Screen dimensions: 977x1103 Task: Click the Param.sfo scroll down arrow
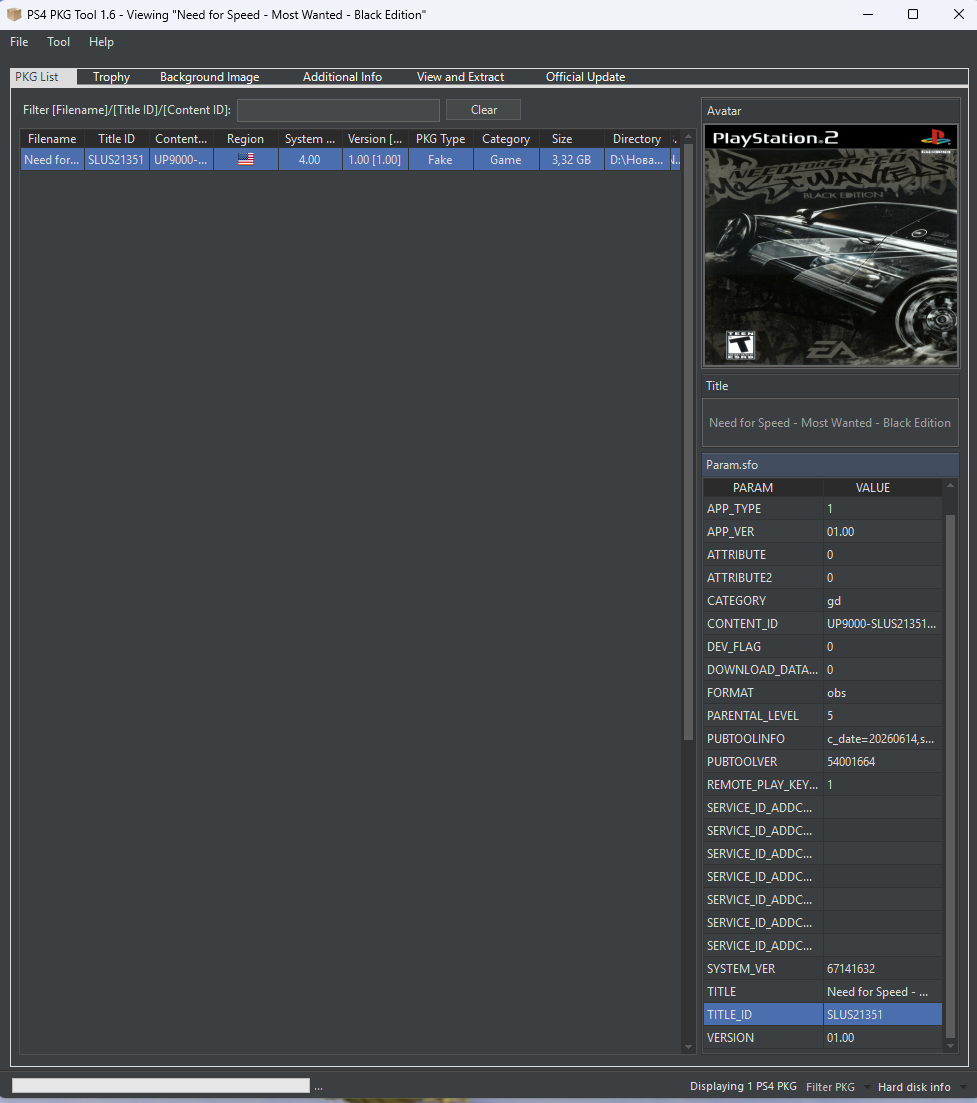pyautogui.click(x=950, y=1045)
